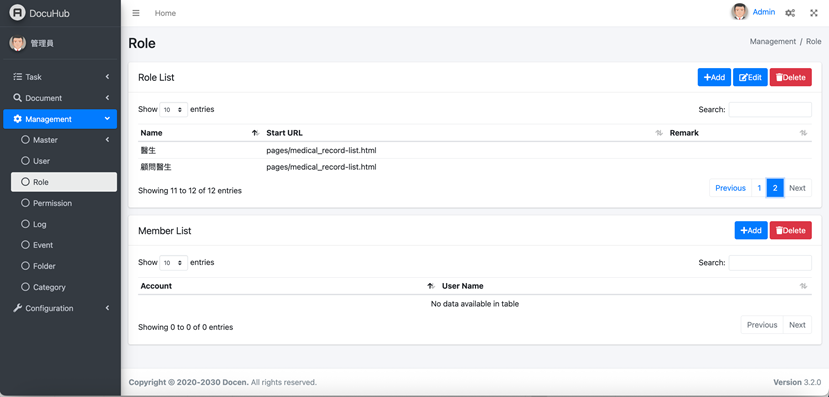Click the red Delete button in Role List

pos(790,77)
